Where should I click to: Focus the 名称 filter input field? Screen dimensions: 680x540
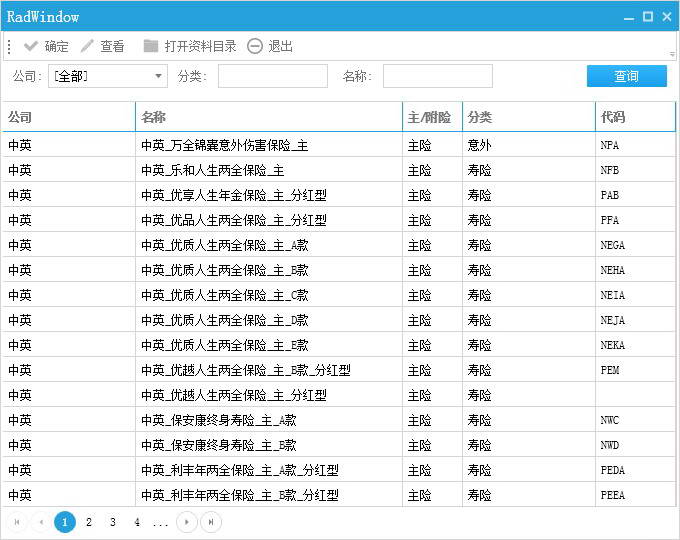click(438, 76)
